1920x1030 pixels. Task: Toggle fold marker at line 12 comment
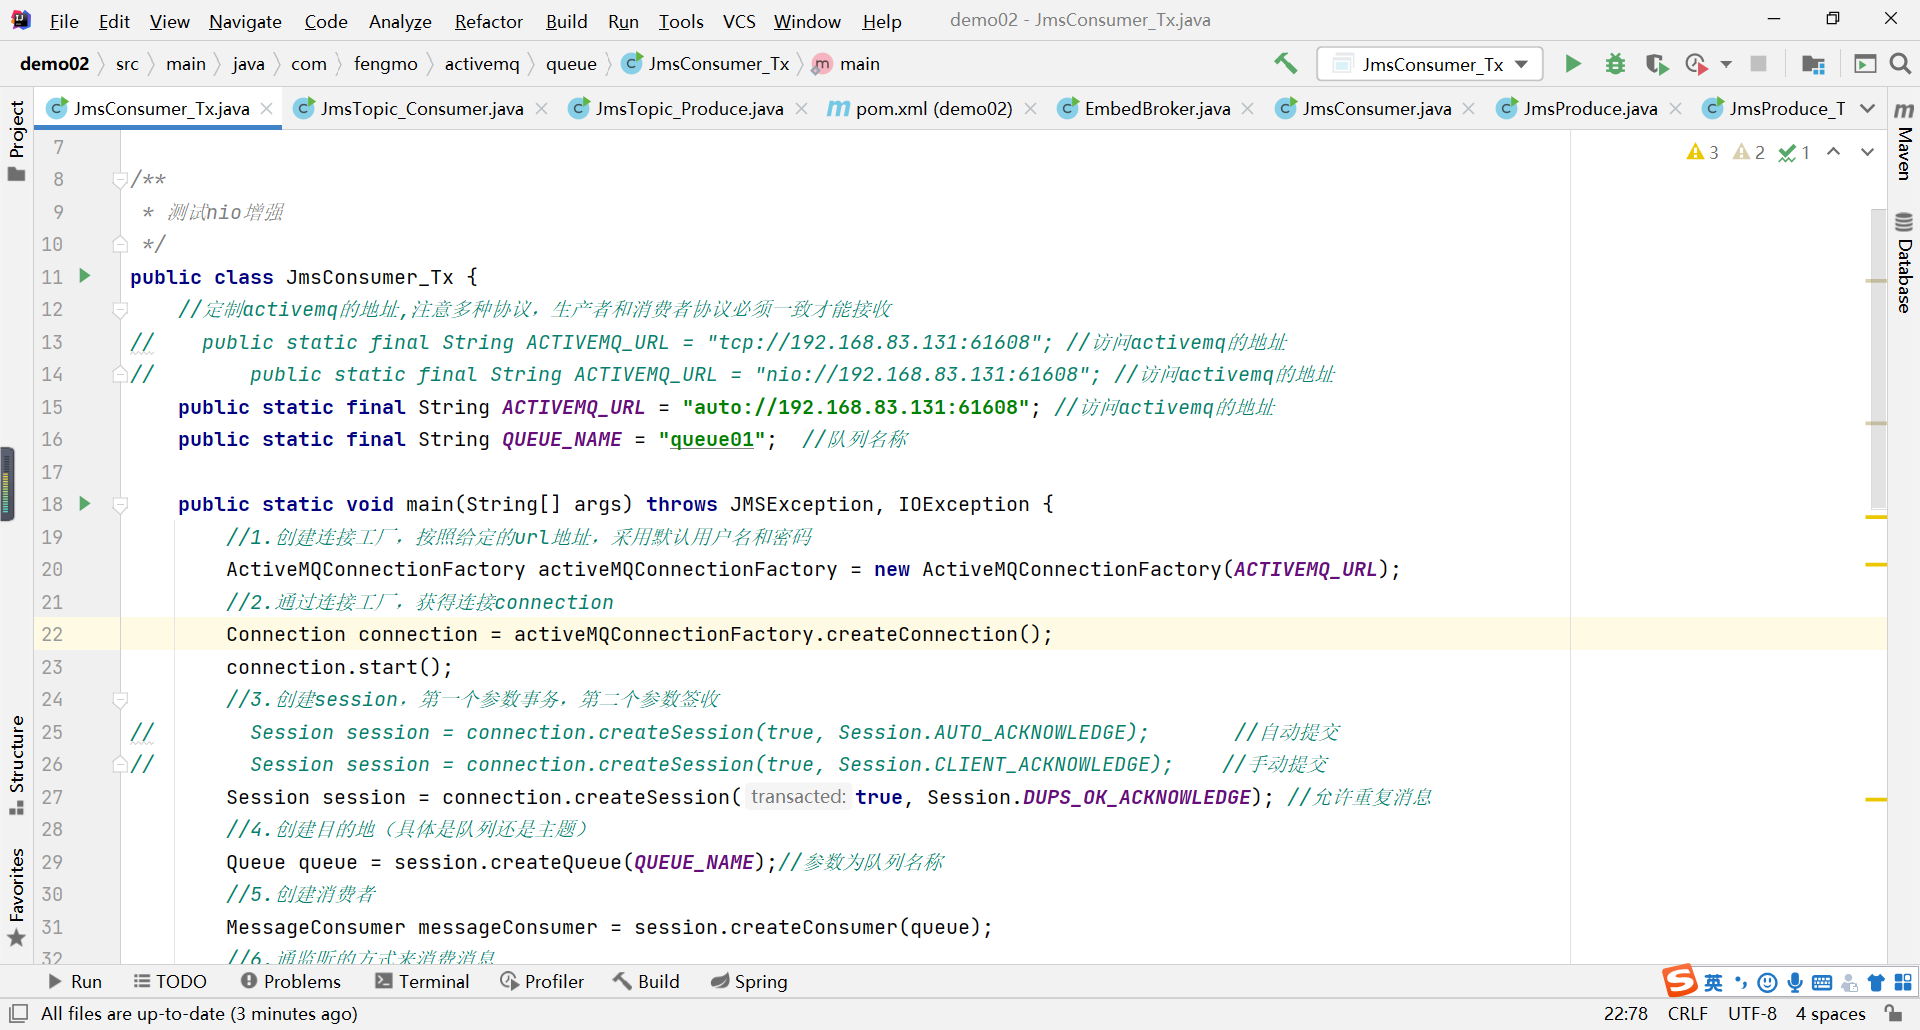tap(120, 310)
